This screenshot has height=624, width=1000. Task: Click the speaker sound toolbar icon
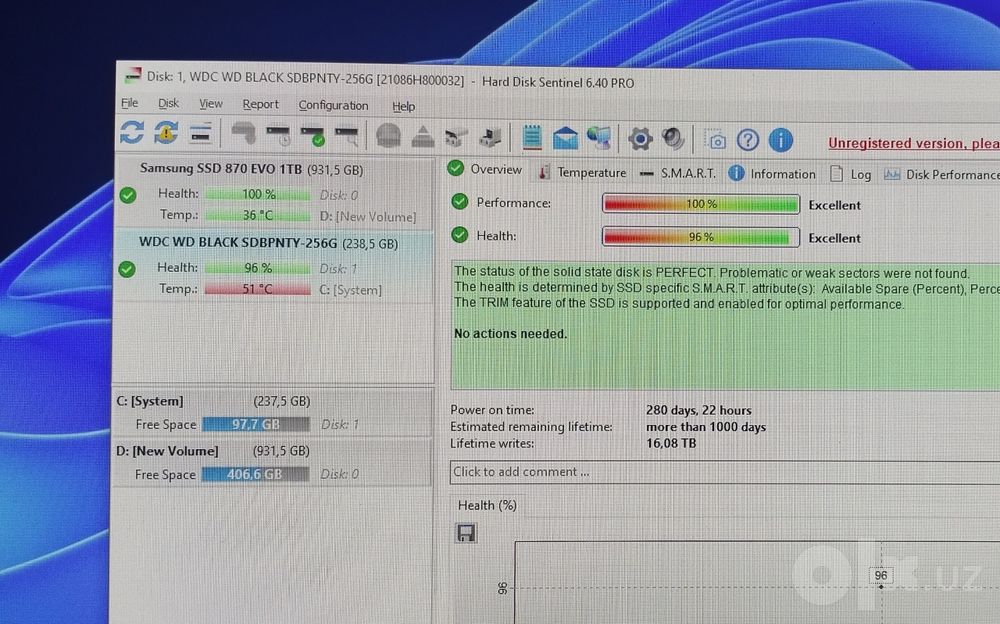[x=673, y=138]
